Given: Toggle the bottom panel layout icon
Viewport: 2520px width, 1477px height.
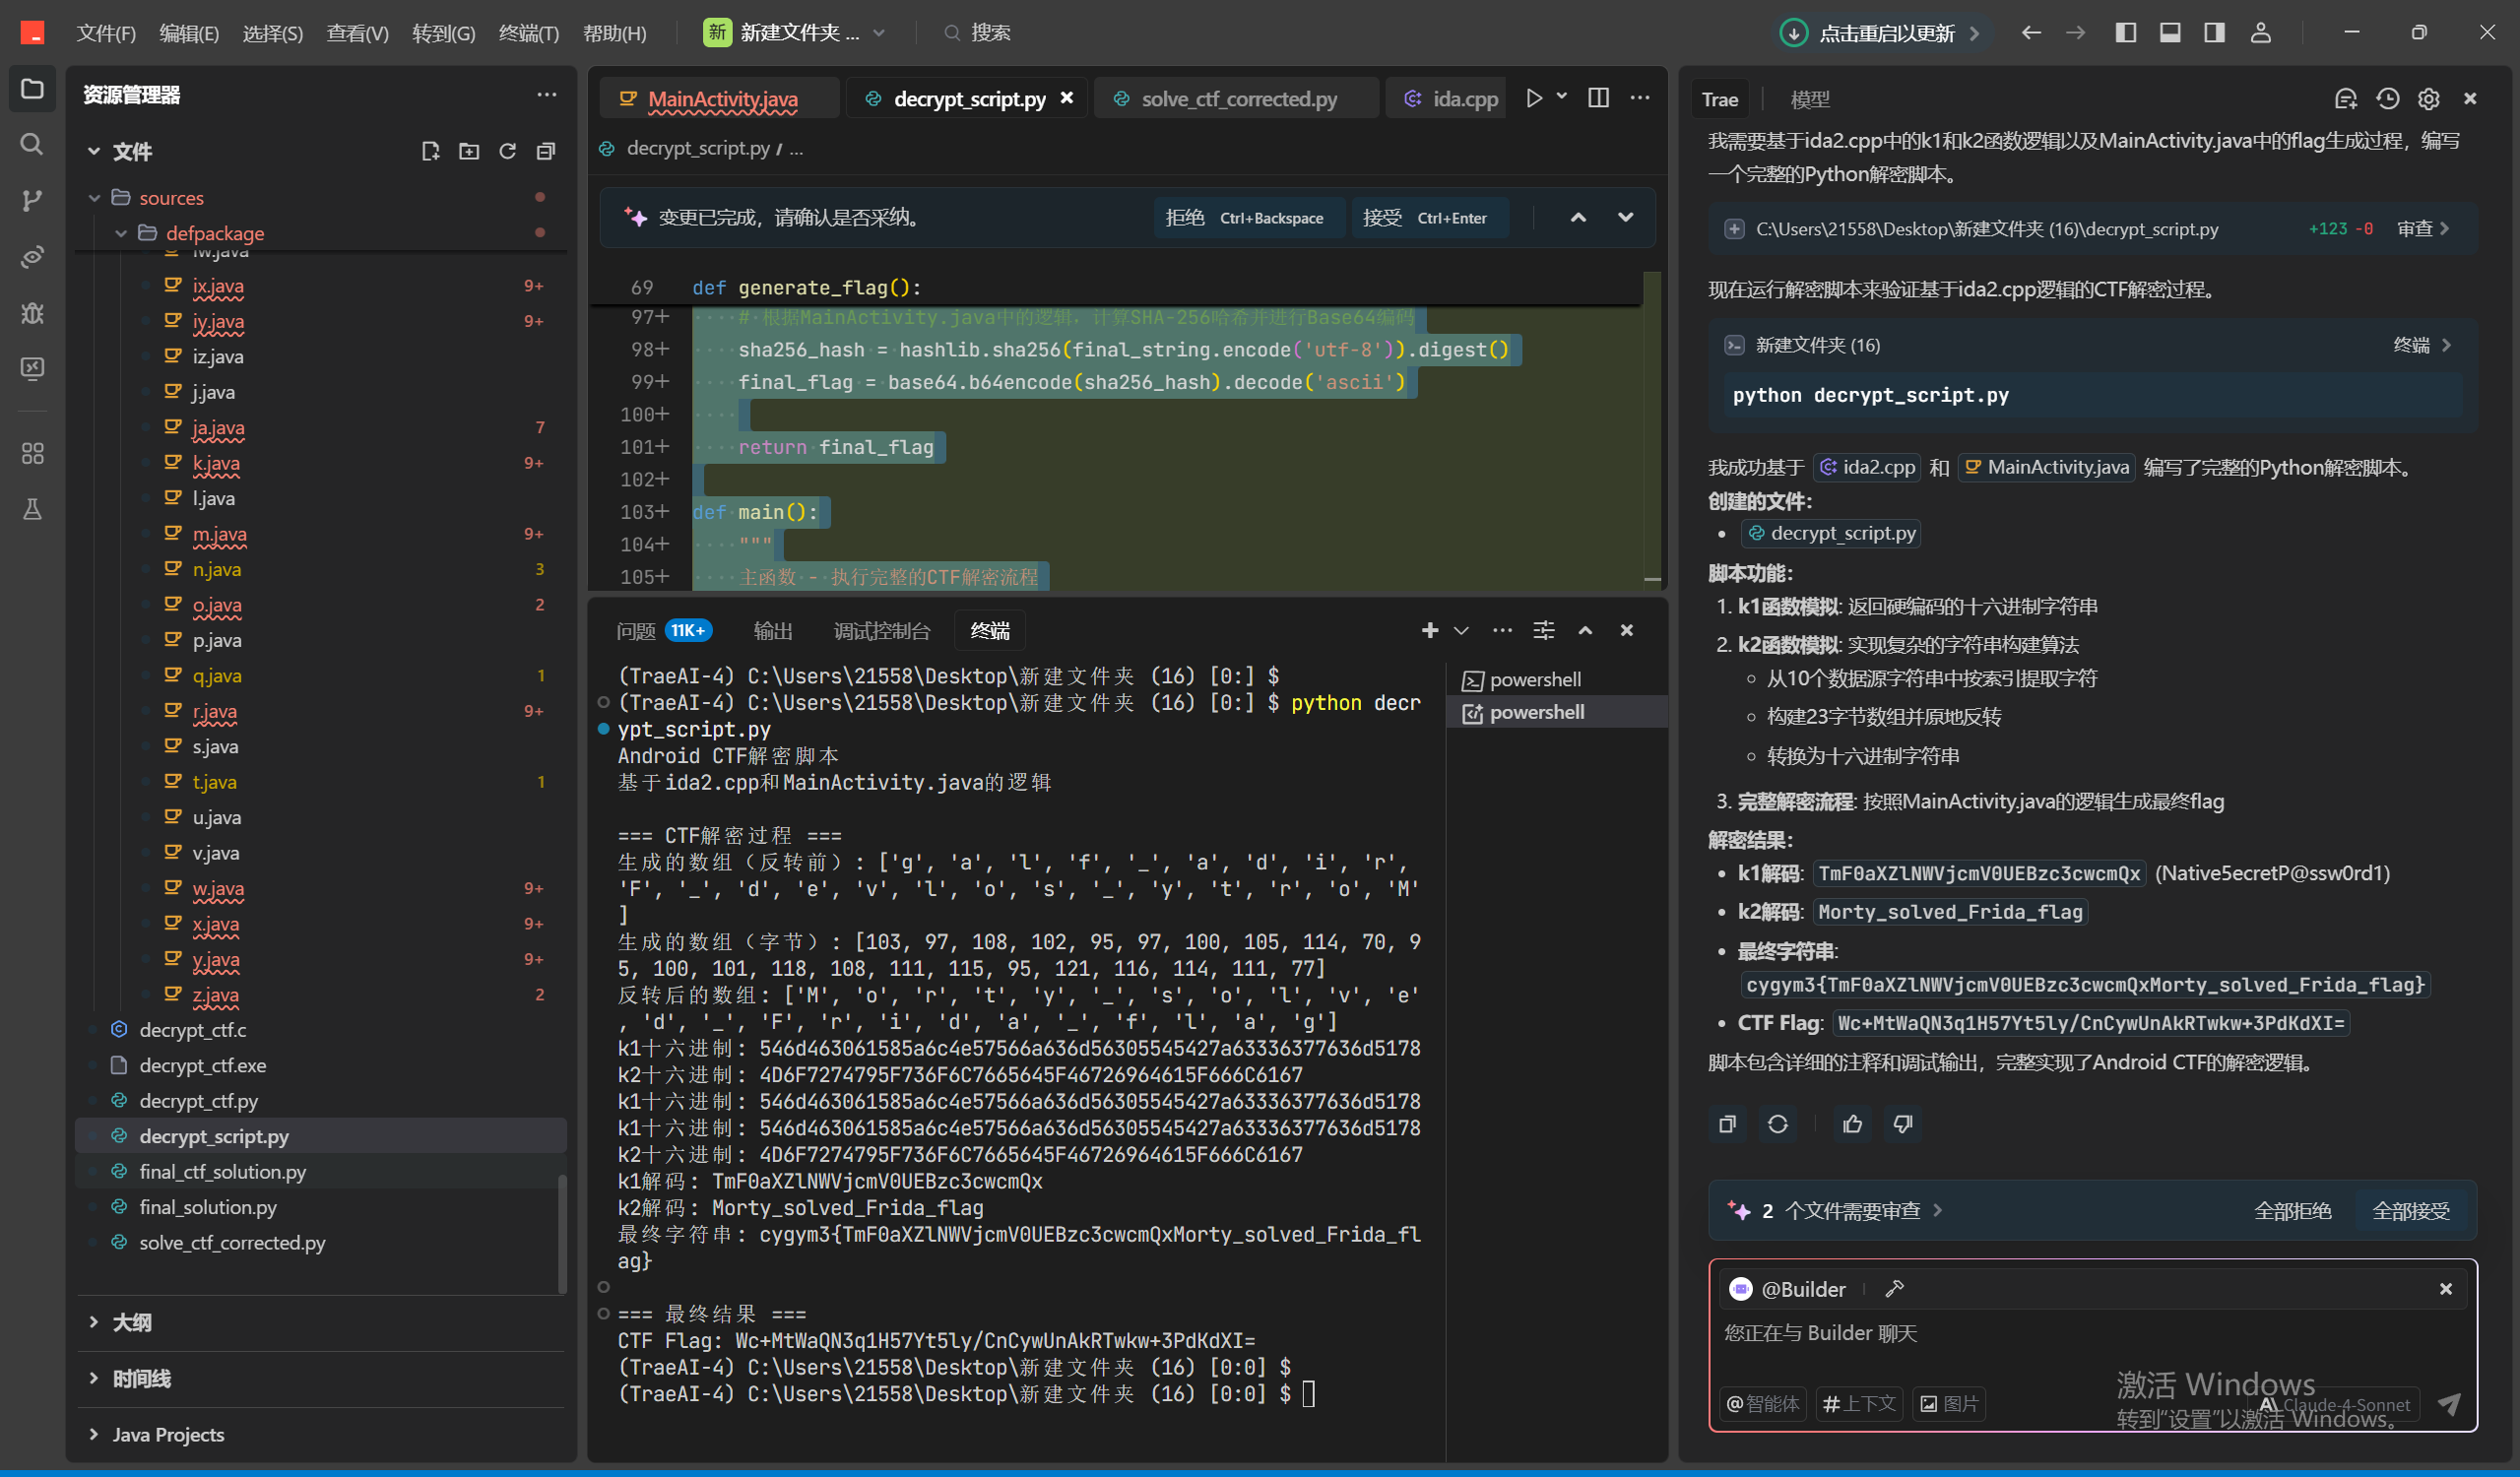Looking at the screenshot, I should [x=2169, y=32].
